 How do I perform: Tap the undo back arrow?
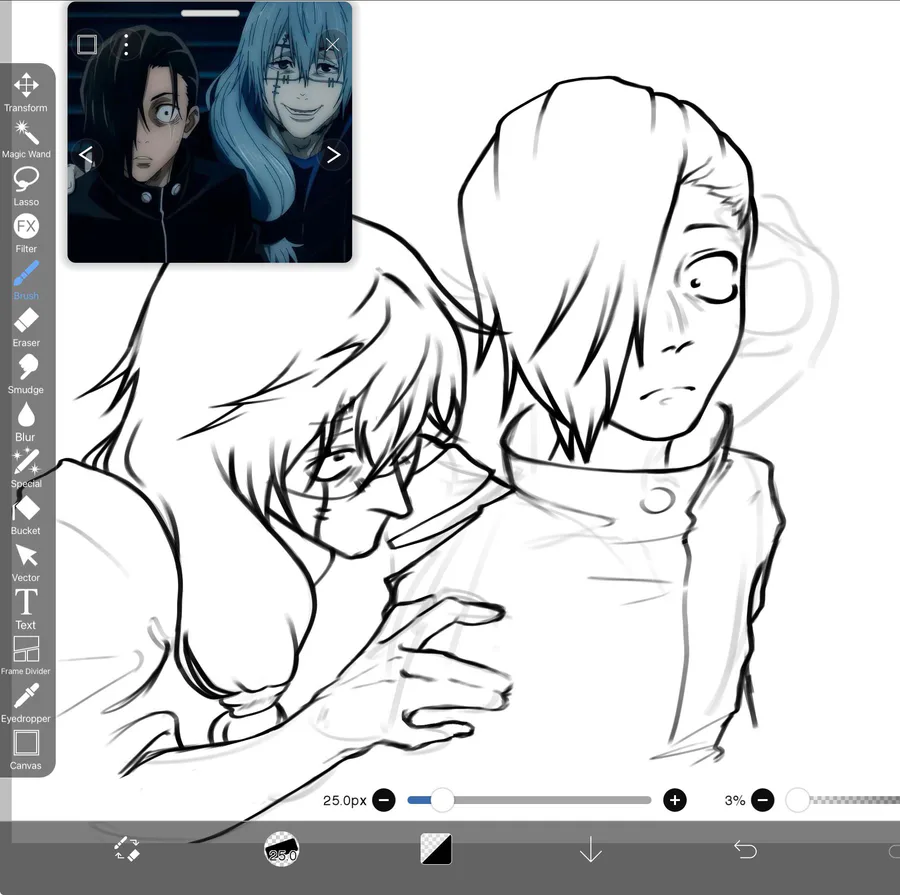745,849
